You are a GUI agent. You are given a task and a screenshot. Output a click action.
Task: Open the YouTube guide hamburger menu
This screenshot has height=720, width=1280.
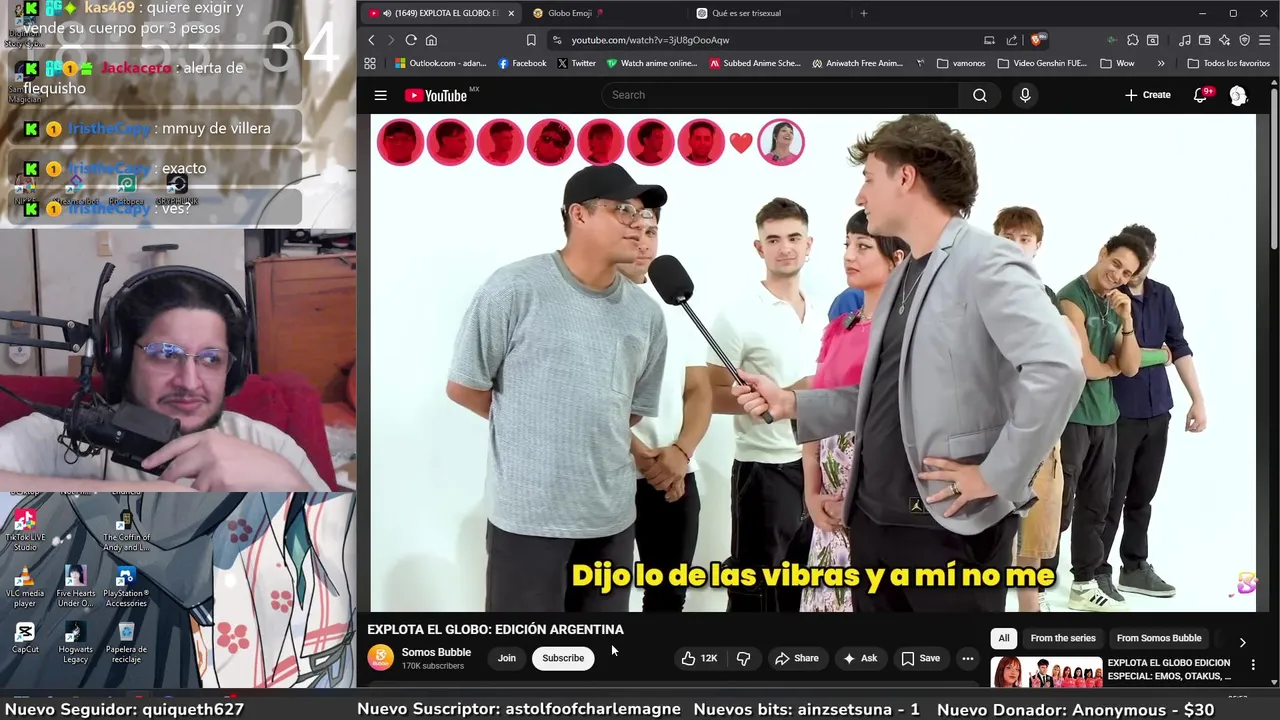click(380, 95)
